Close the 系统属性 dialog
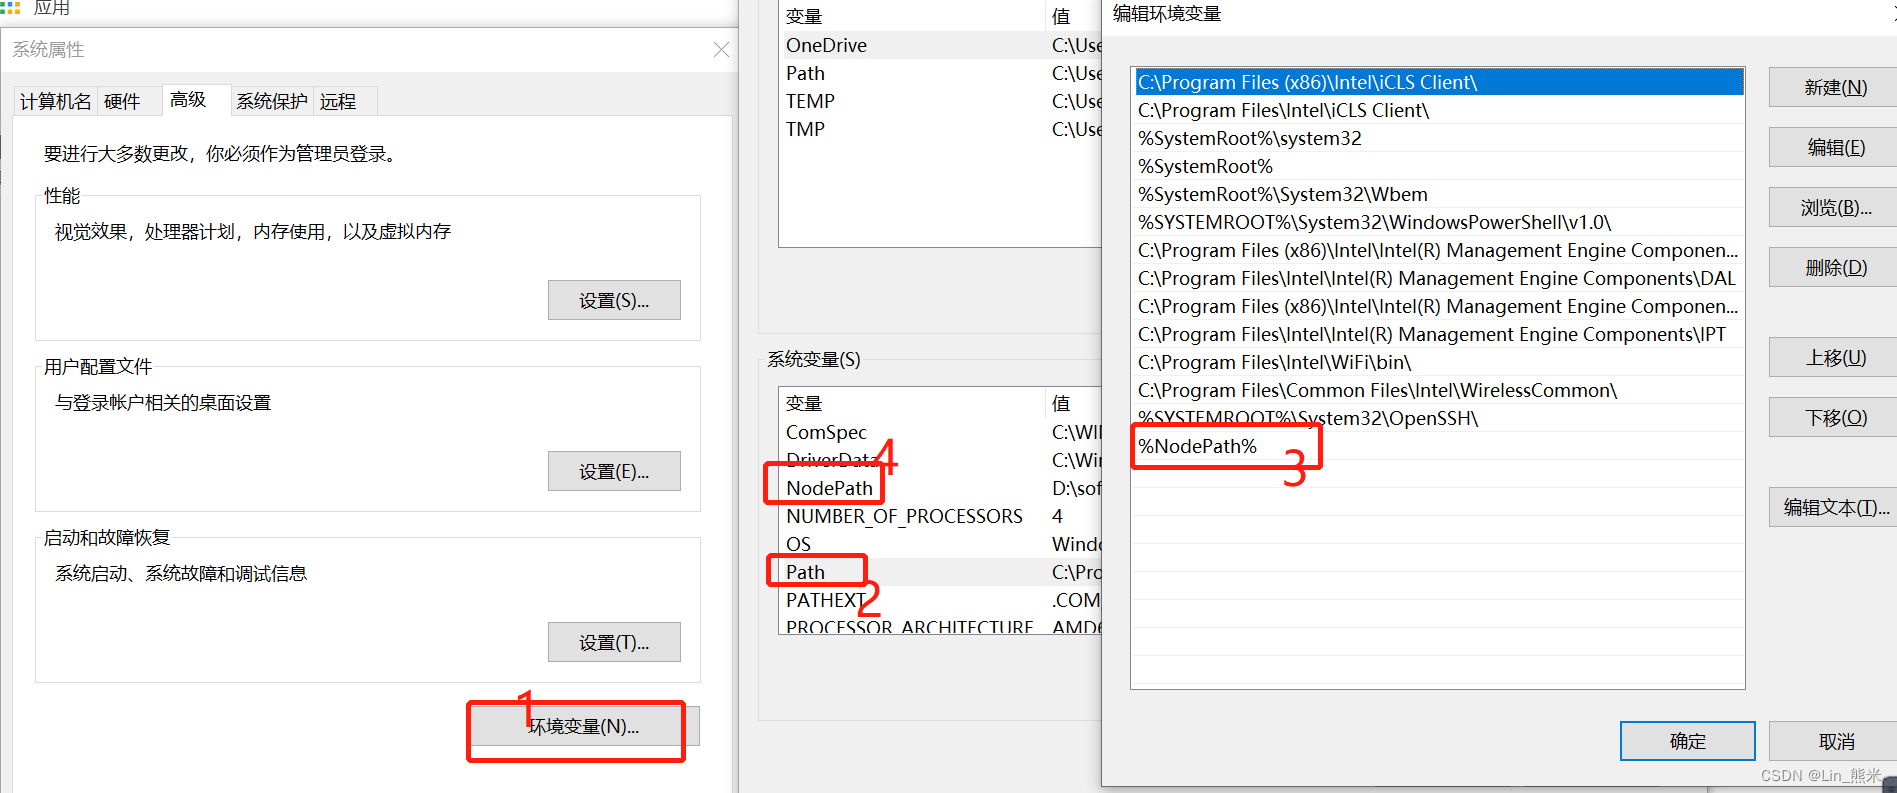 [721, 50]
